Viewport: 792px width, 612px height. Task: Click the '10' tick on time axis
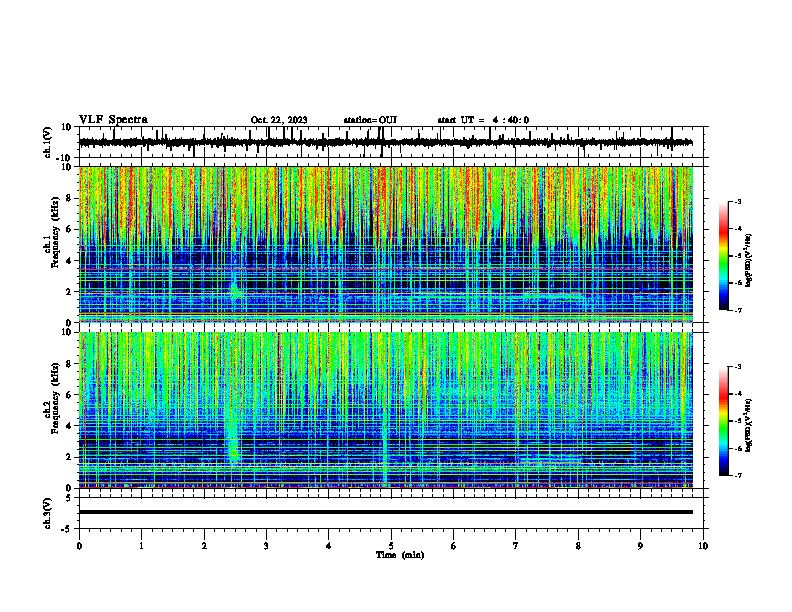703,546
